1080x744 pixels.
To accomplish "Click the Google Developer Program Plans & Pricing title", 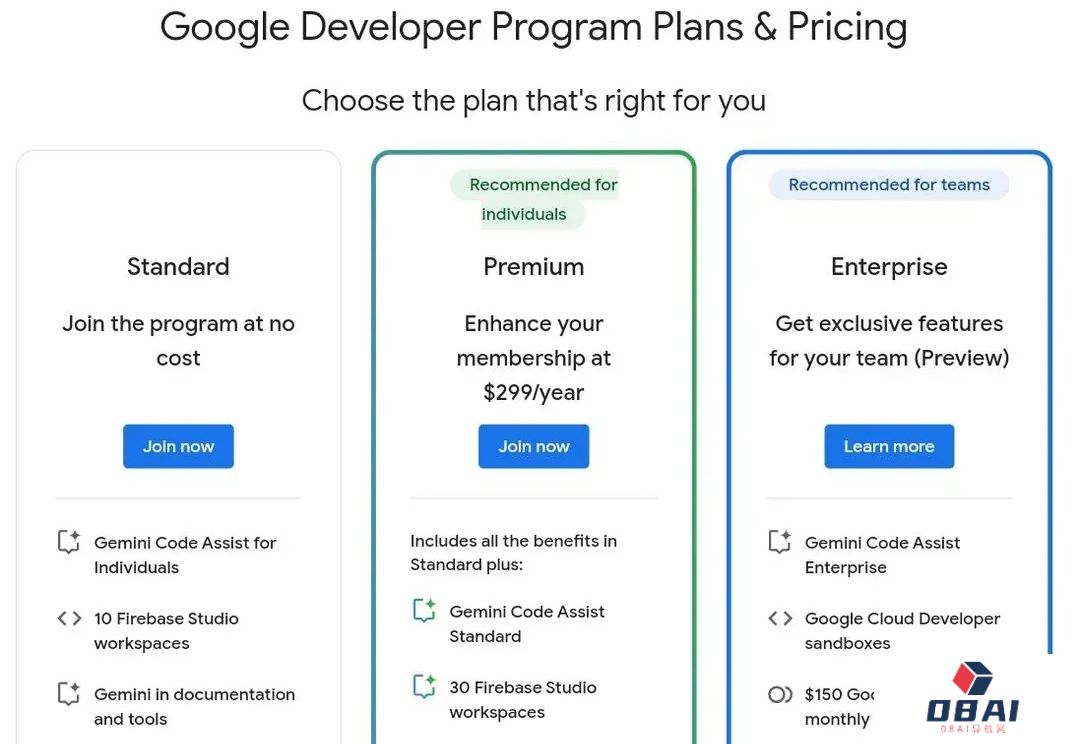I will point(534,27).
